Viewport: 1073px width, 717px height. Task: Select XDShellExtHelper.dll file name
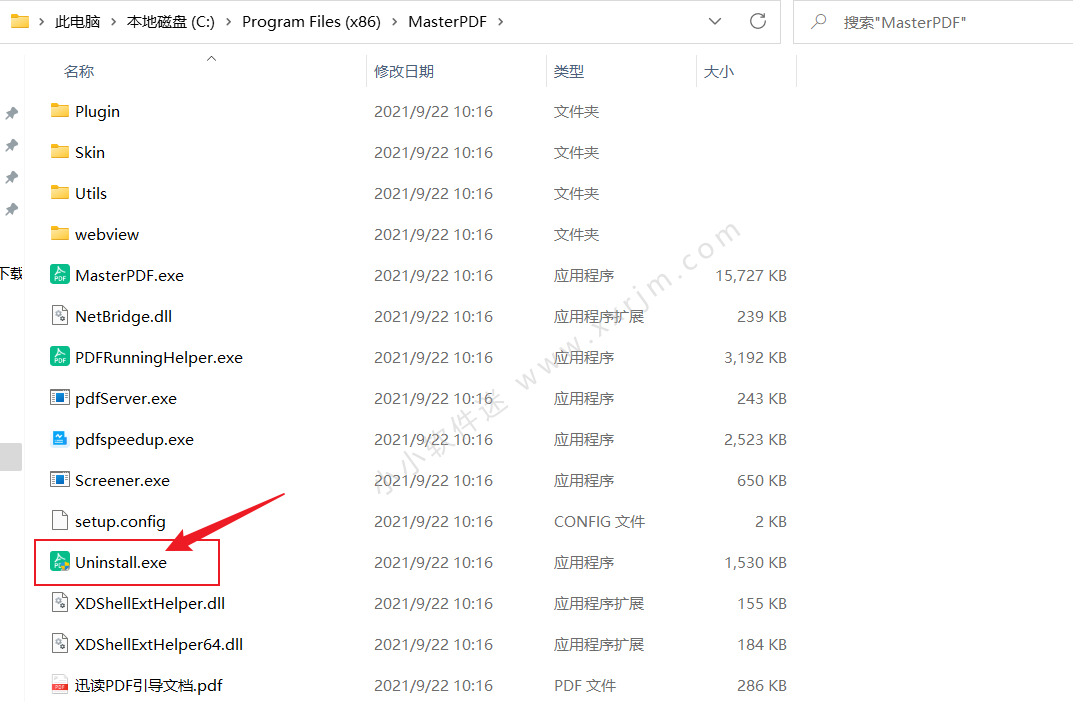click(150, 603)
